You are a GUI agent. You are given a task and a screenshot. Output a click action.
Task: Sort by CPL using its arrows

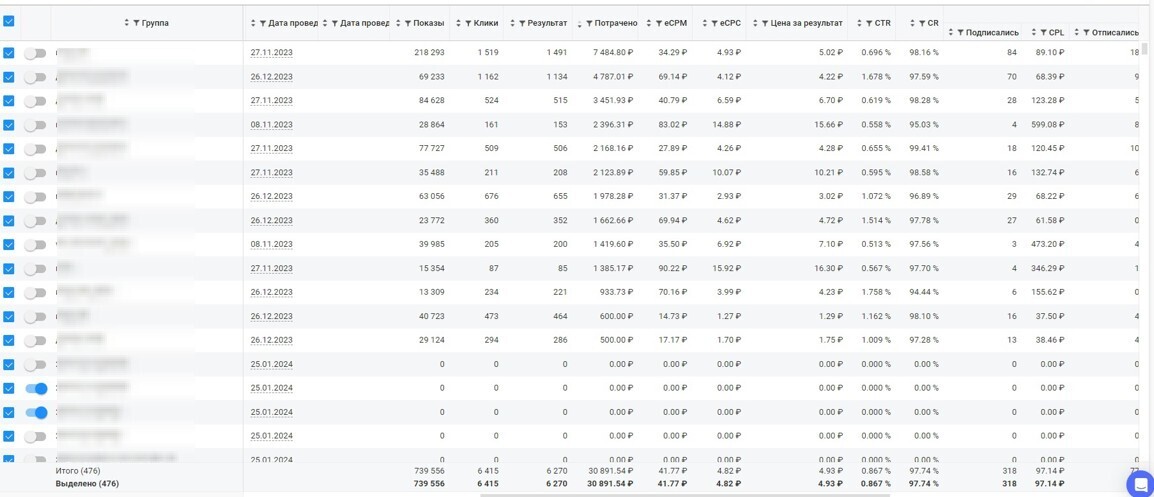[x=1035, y=33]
